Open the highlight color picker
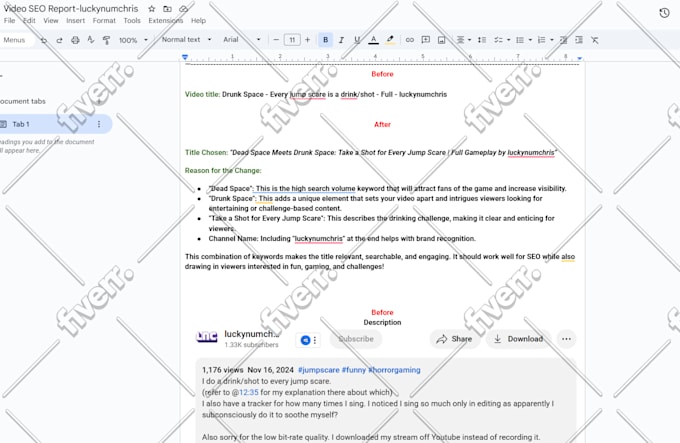This screenshot has height=443, width=680. [390, 40]
